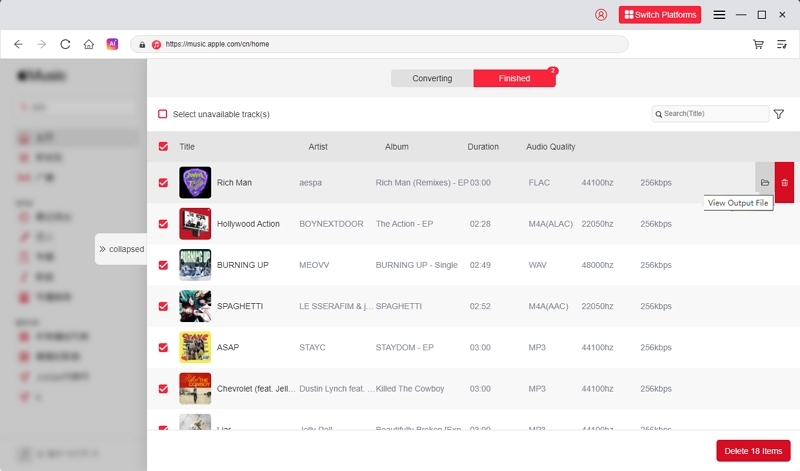800x471 pixels.
Task: Click the Artist column header
Action: tap(318, 146)
